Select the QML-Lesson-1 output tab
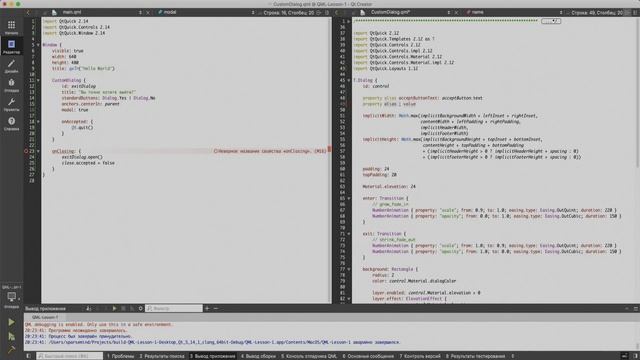This screenshot has width=640, height=360. 45,317
